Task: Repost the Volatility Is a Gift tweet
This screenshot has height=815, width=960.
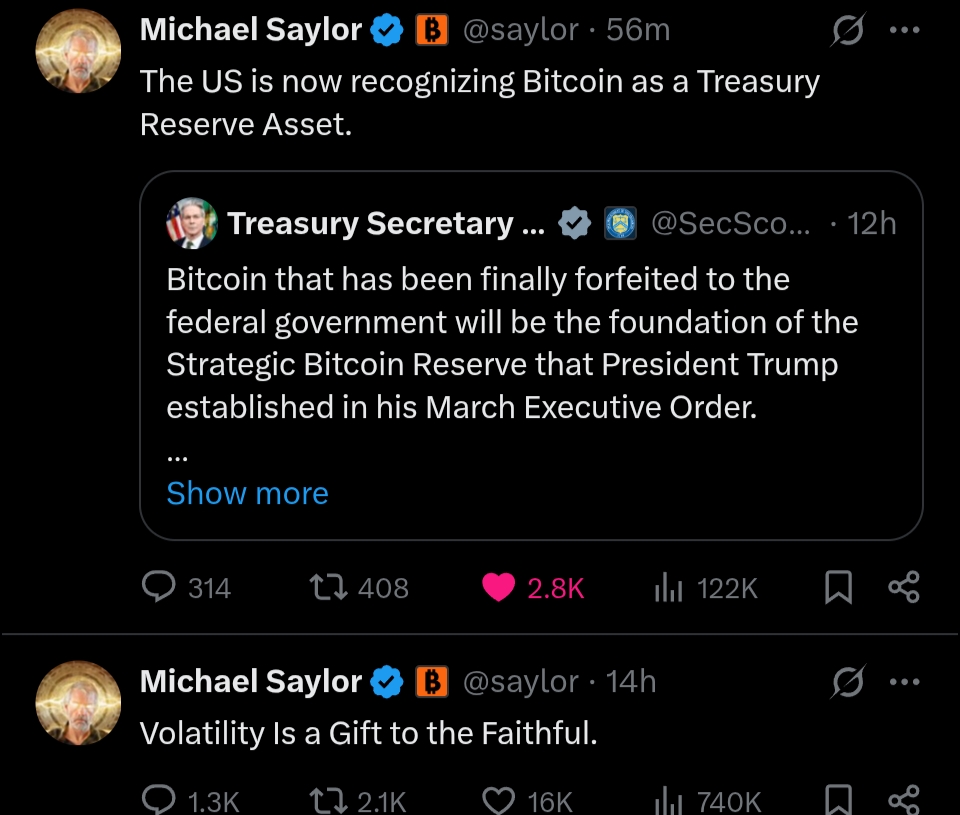Action: pos(332,799)
